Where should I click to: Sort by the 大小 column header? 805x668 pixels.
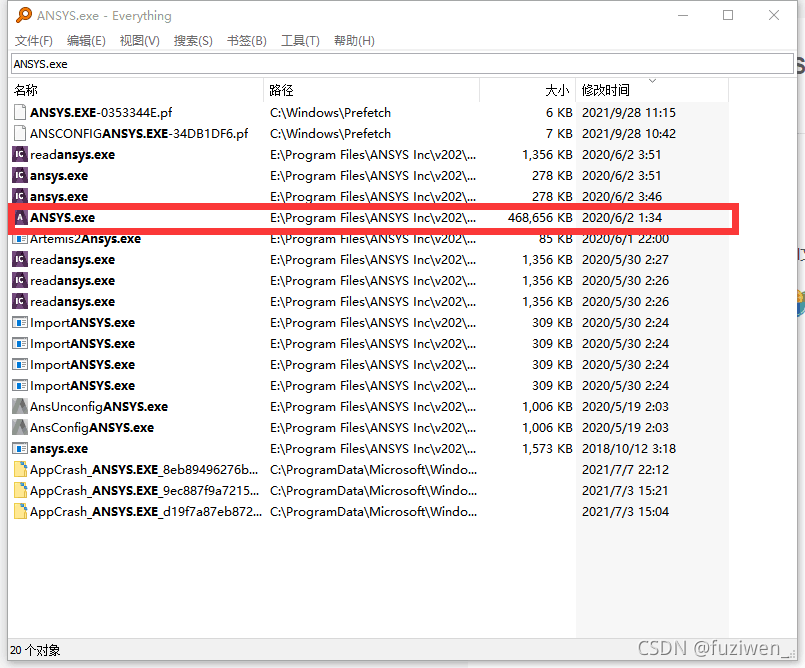point(528,90)
